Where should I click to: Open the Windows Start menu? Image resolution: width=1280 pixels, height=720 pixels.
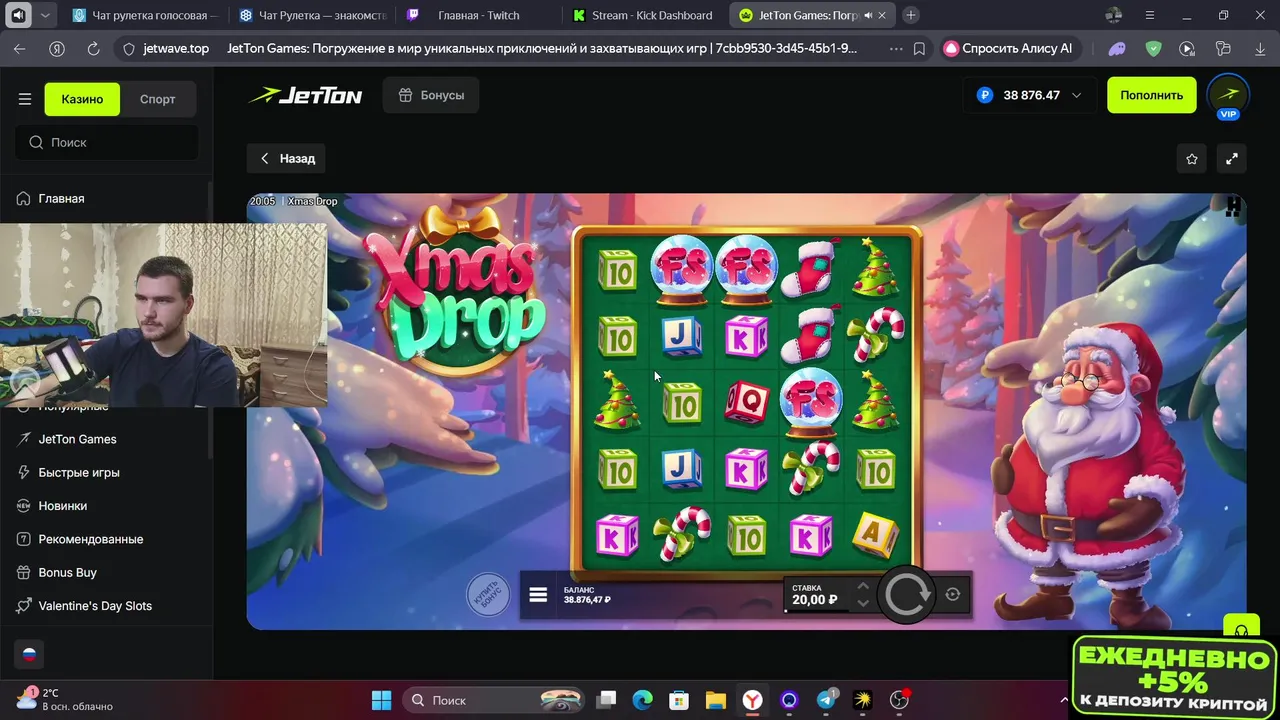tap(382, 700)
